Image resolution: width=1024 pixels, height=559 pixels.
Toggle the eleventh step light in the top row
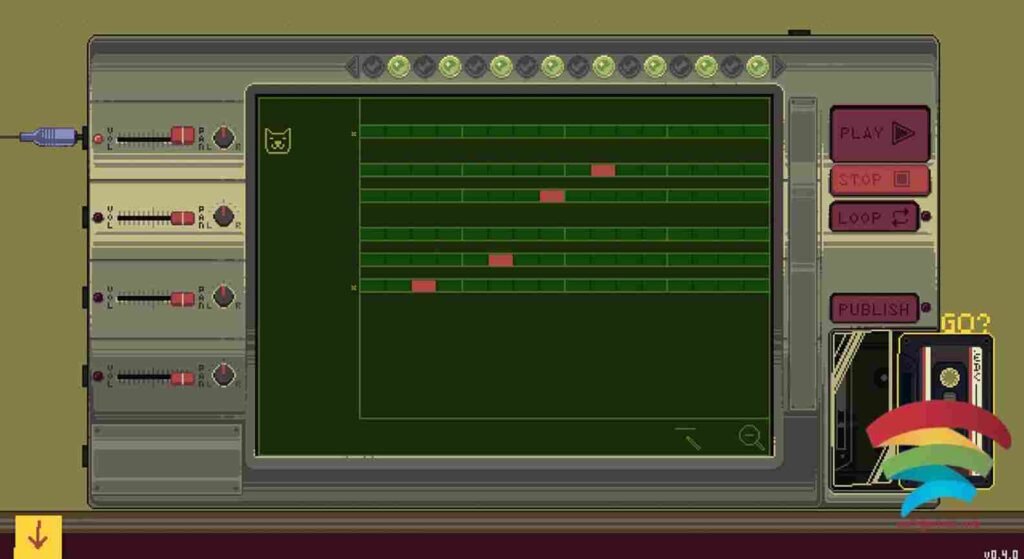[x=629, y=67]
